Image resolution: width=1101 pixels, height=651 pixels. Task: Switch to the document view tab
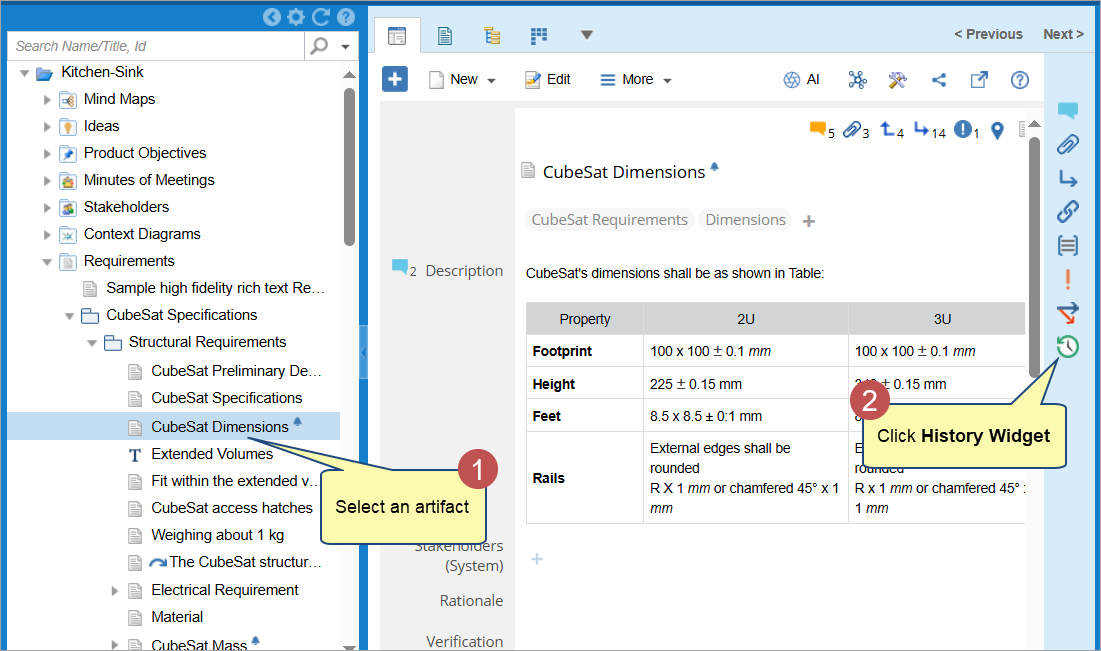pos(445,35)
